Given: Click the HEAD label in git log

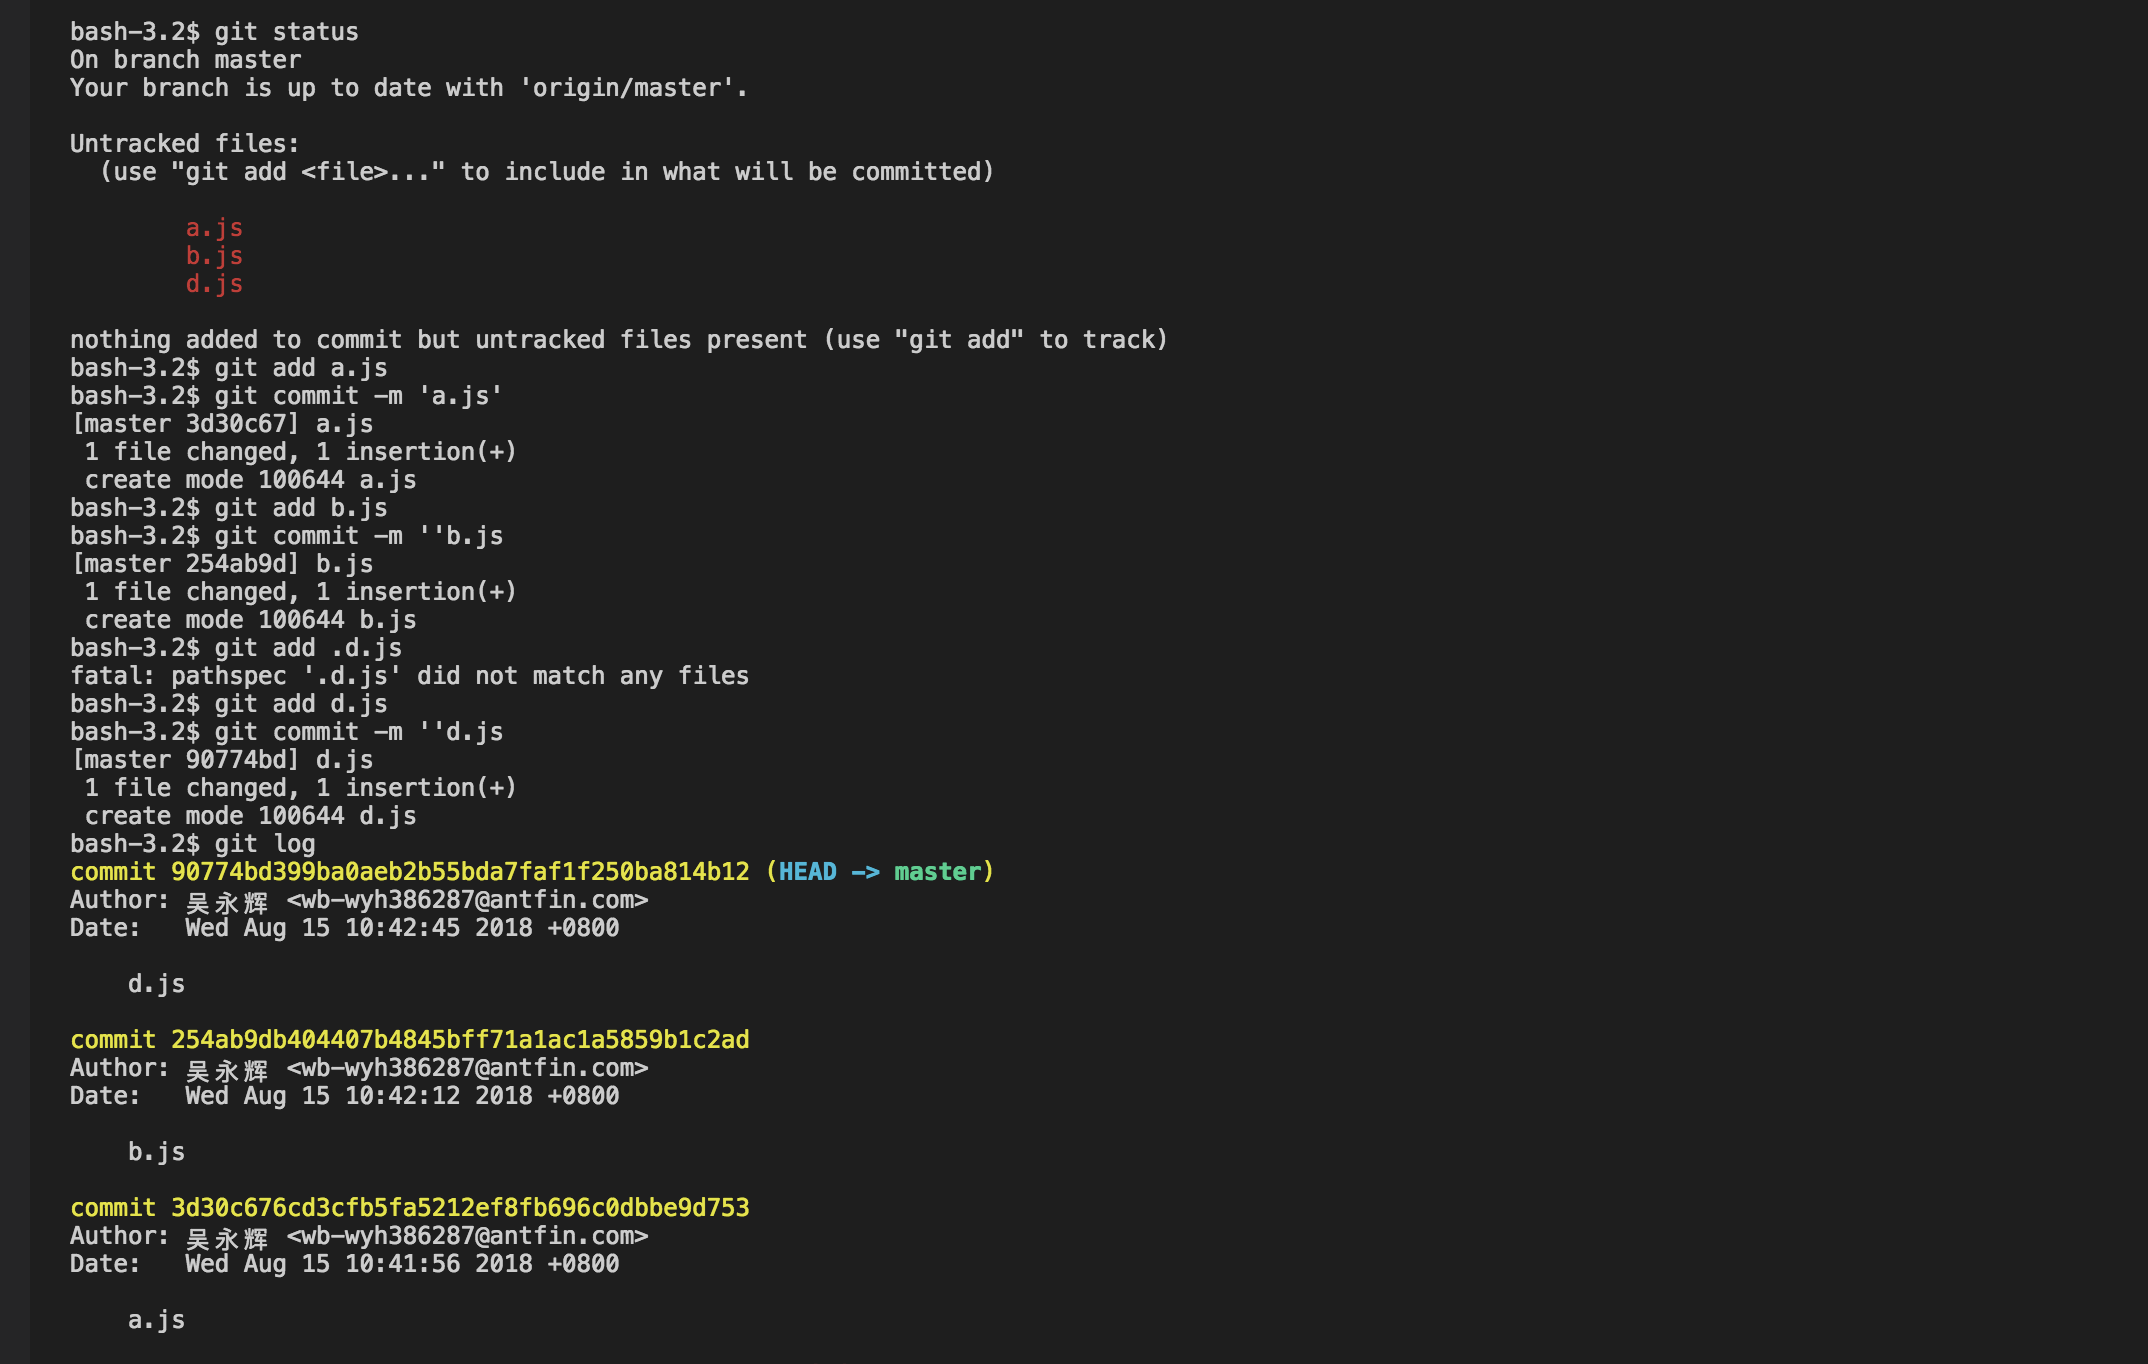Looking at the screenshot, I should pyautogui.click(x=808, y=872).
